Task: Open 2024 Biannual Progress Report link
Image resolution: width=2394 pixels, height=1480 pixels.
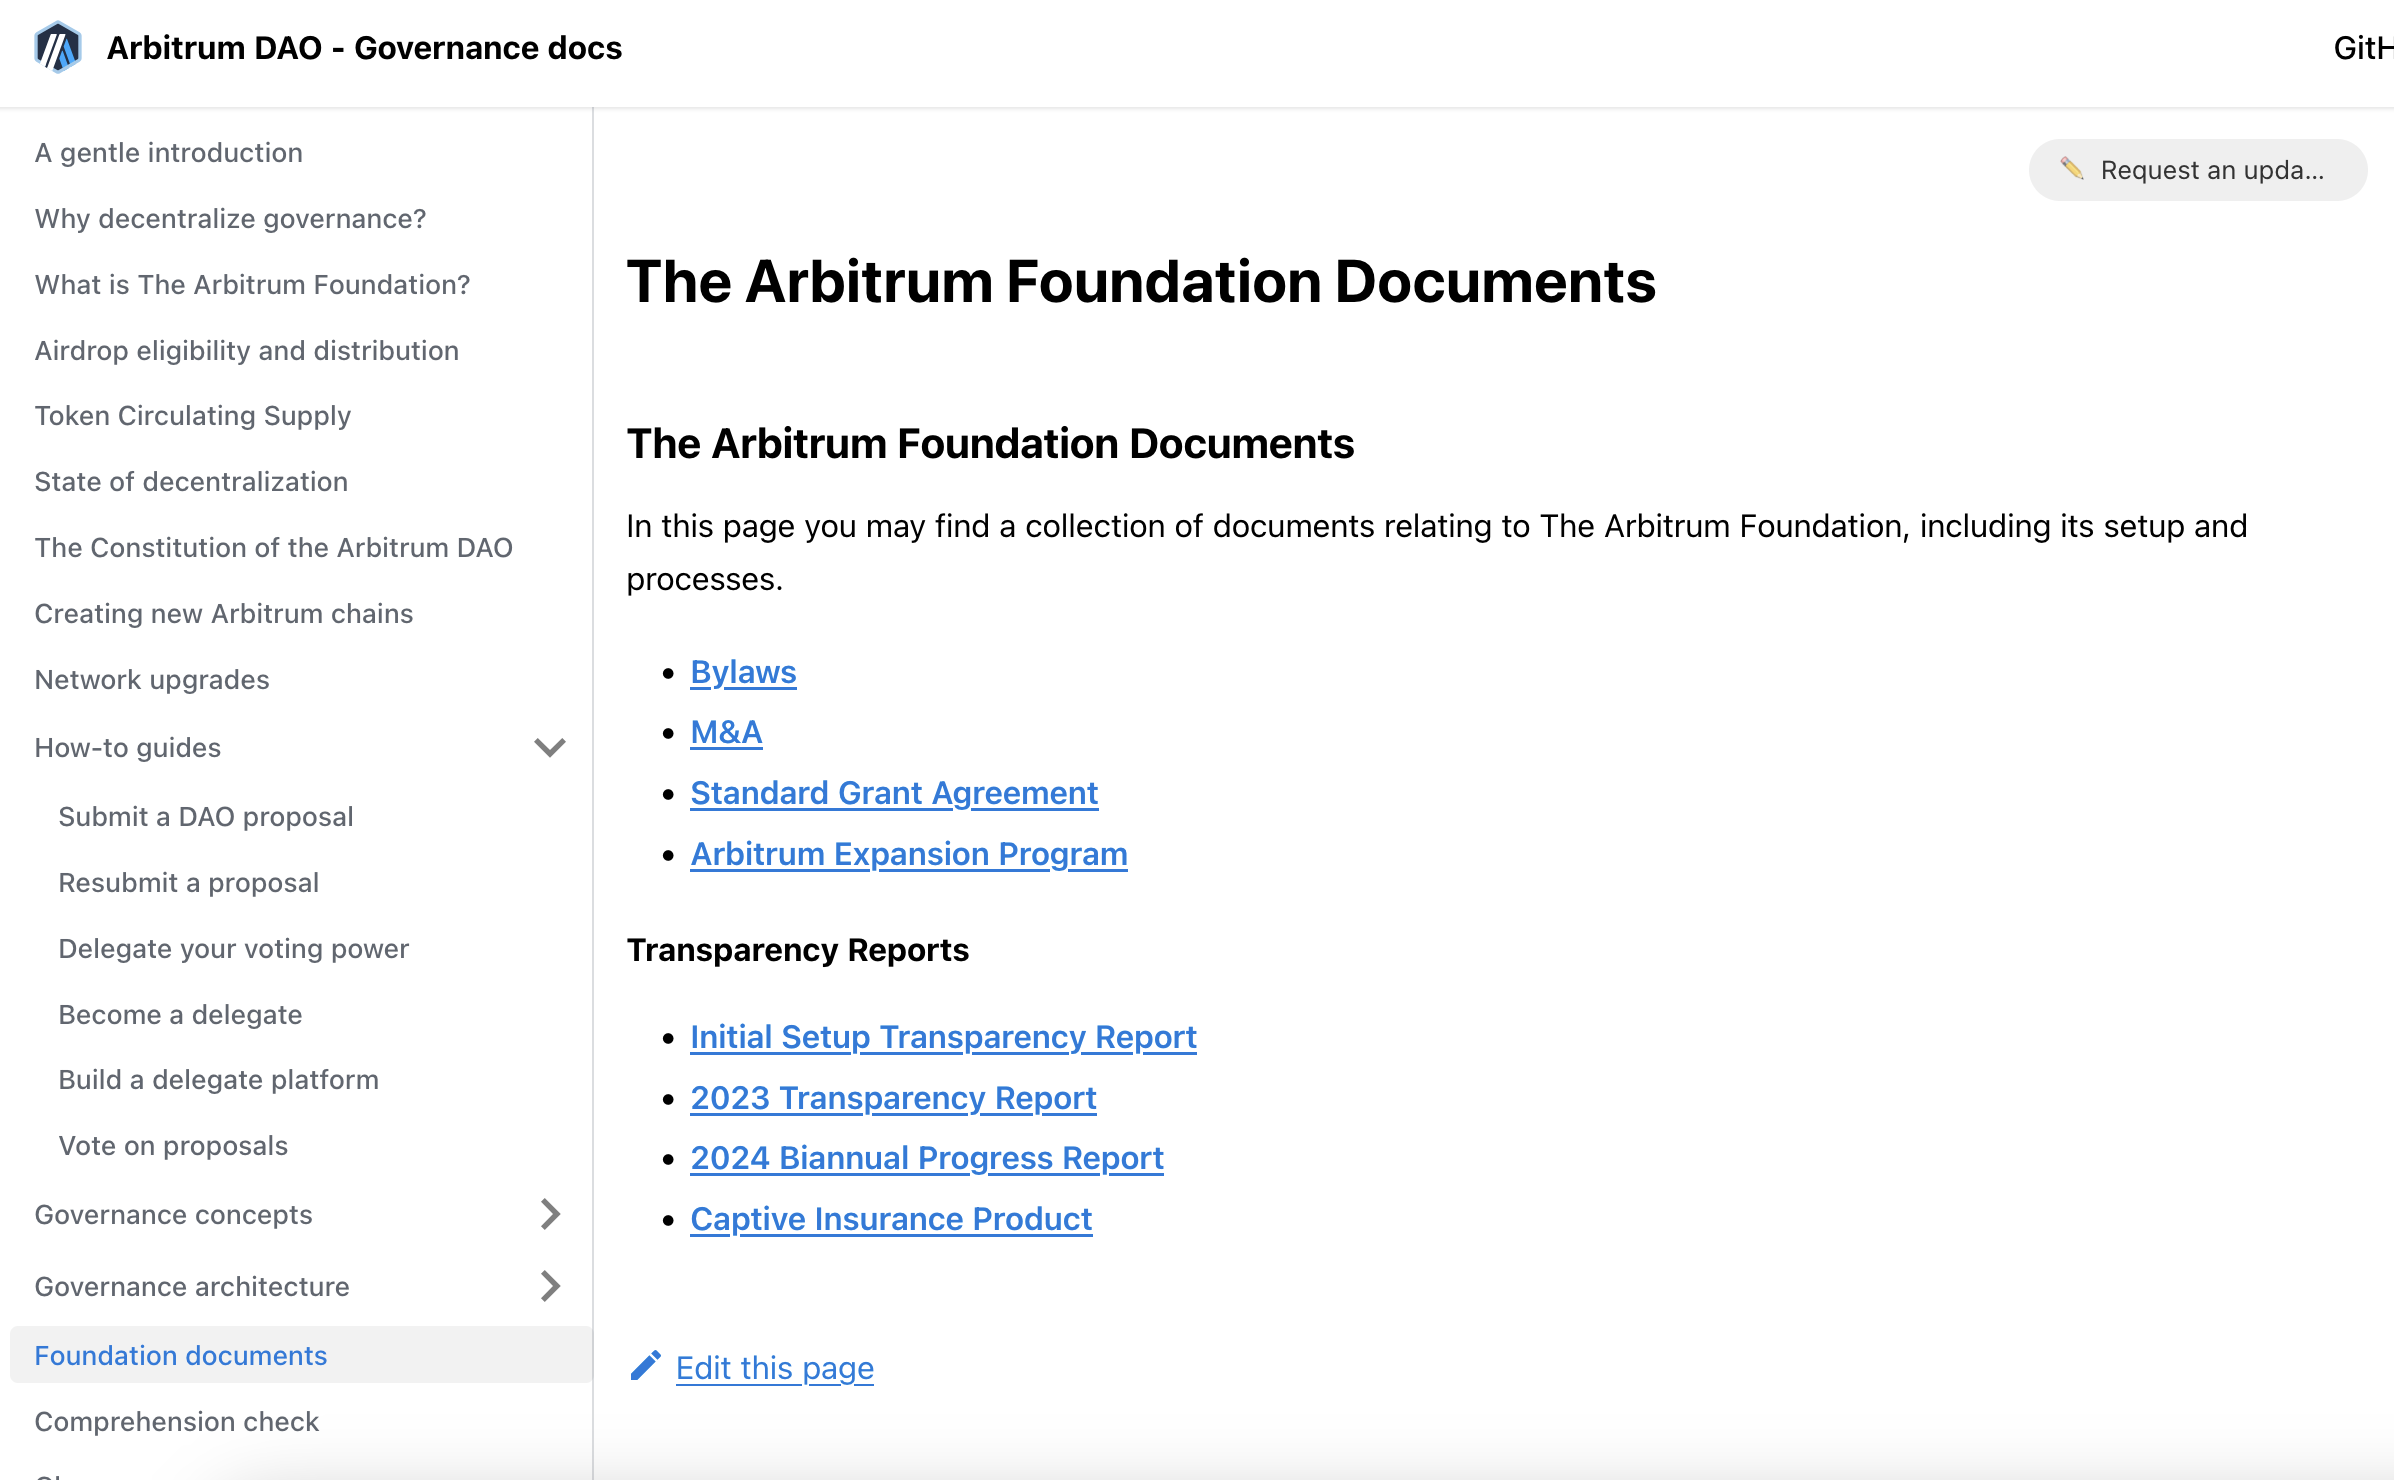Action: (927, 1159)
